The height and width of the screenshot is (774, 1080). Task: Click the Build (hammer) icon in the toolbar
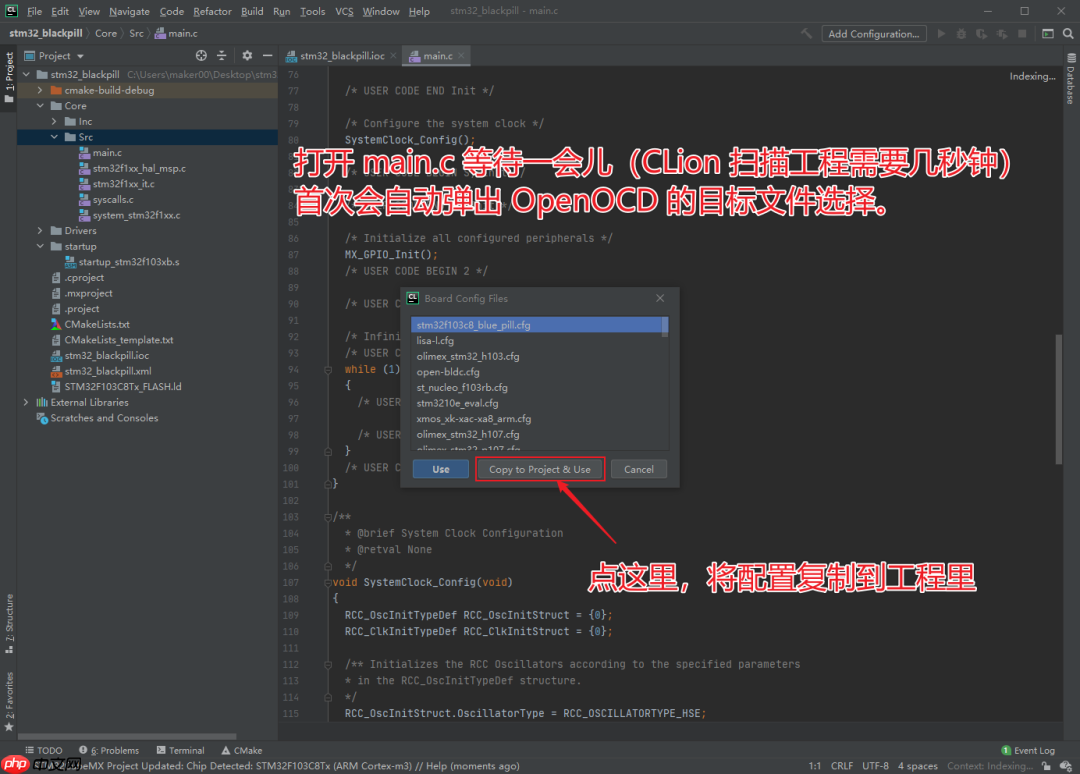pos(805,33)
